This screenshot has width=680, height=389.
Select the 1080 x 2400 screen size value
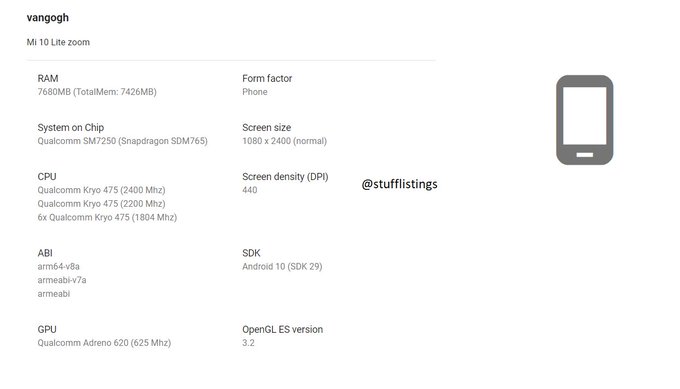284,141
